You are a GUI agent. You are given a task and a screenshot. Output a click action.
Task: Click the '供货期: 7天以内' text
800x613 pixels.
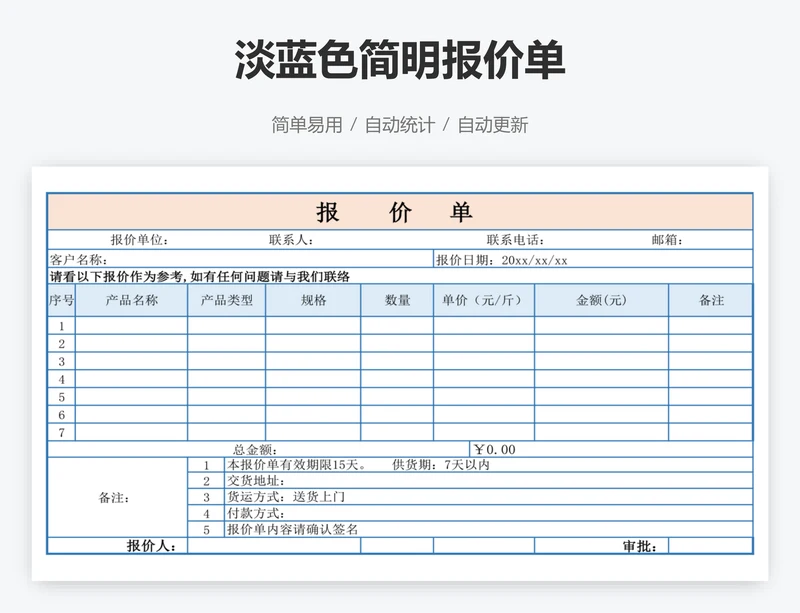pos(441,465)
